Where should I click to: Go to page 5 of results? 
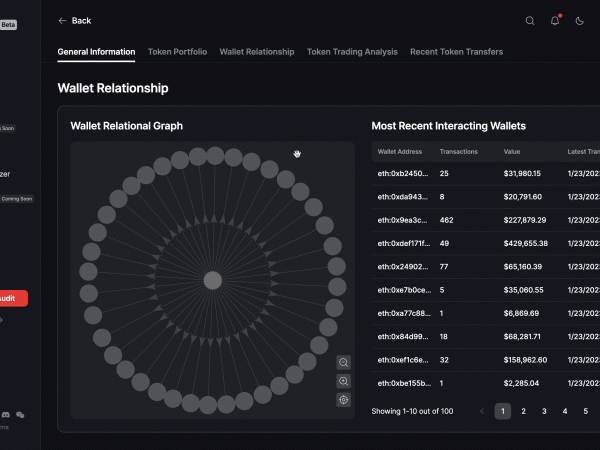(x=585, y=411)
